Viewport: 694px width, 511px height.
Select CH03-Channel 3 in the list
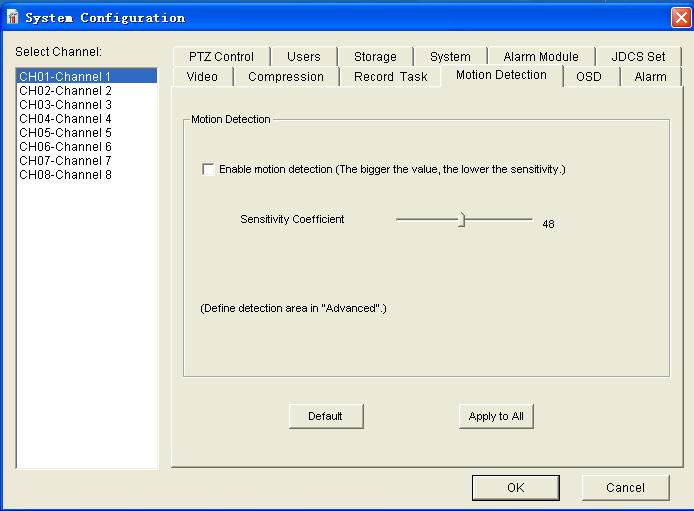tap(87, 105)
